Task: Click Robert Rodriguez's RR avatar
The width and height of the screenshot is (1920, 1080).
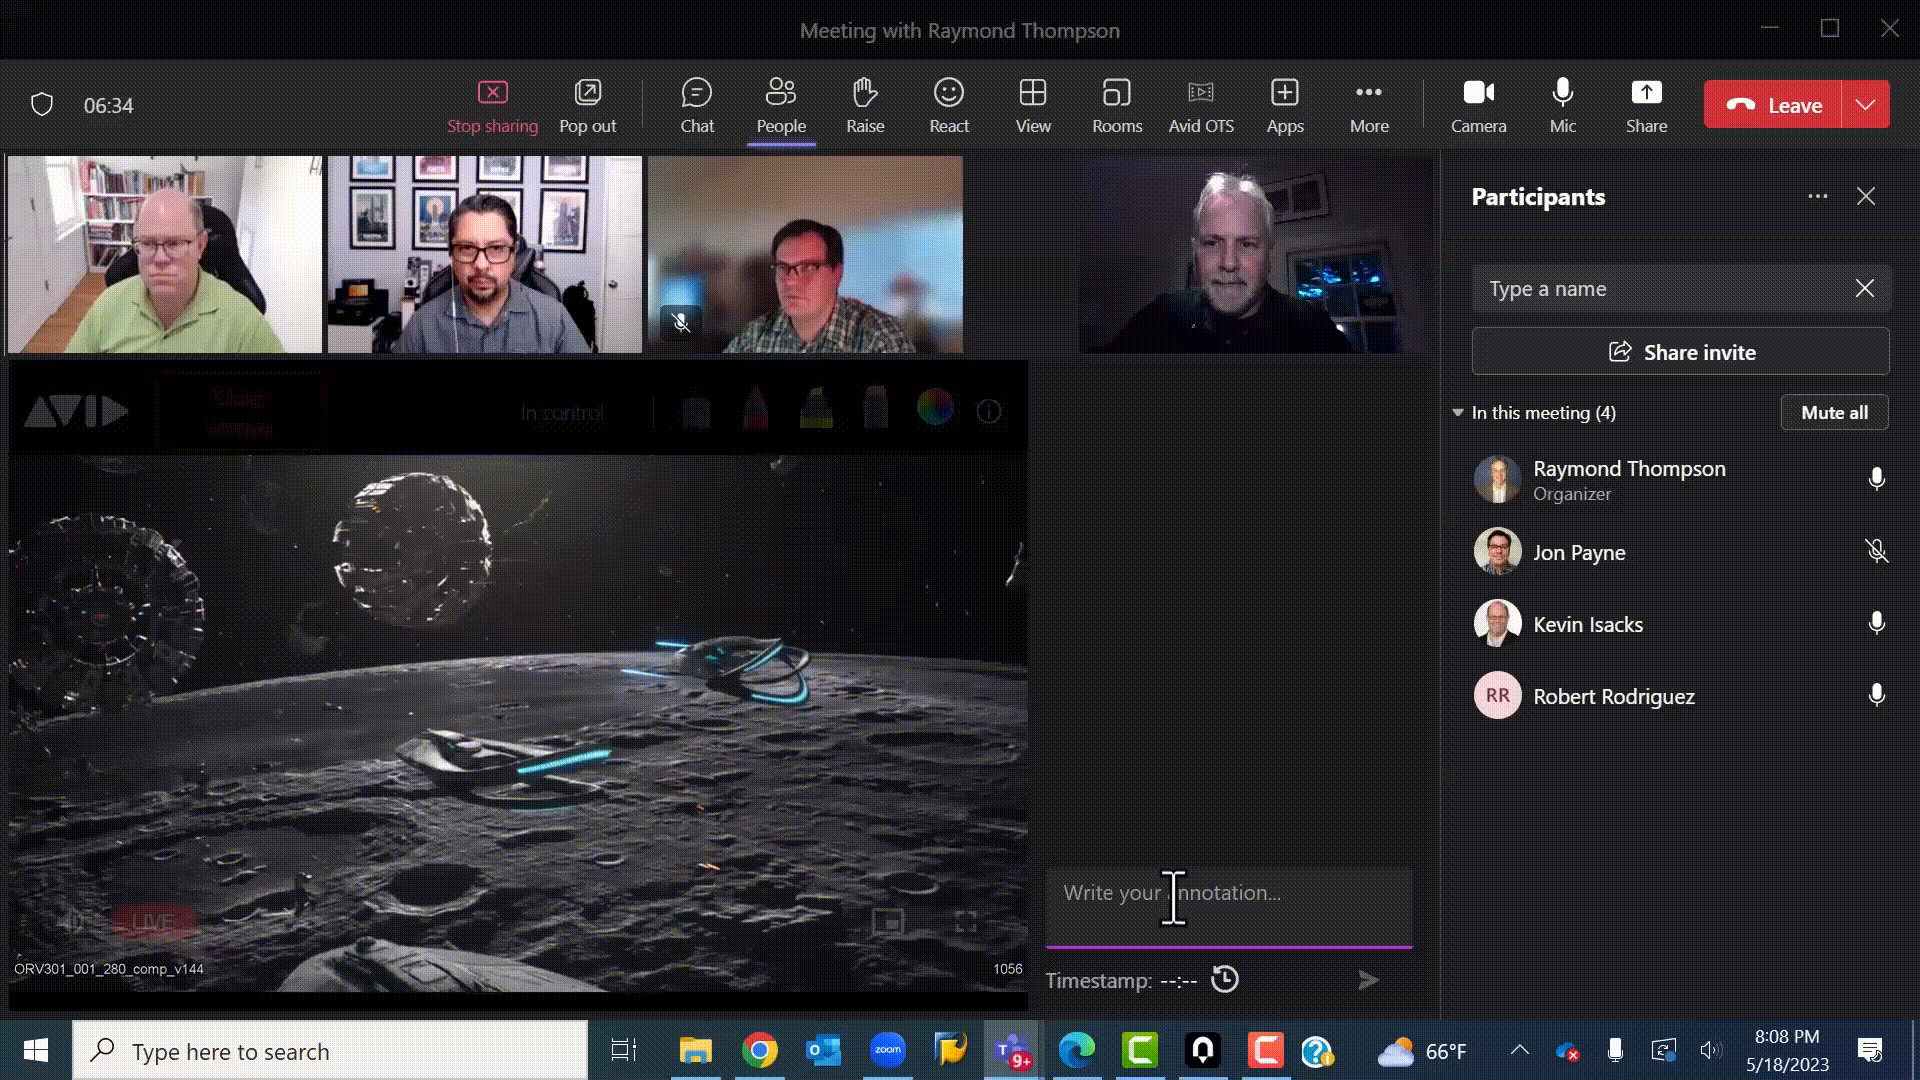Action: click(x=1497, y=696)
